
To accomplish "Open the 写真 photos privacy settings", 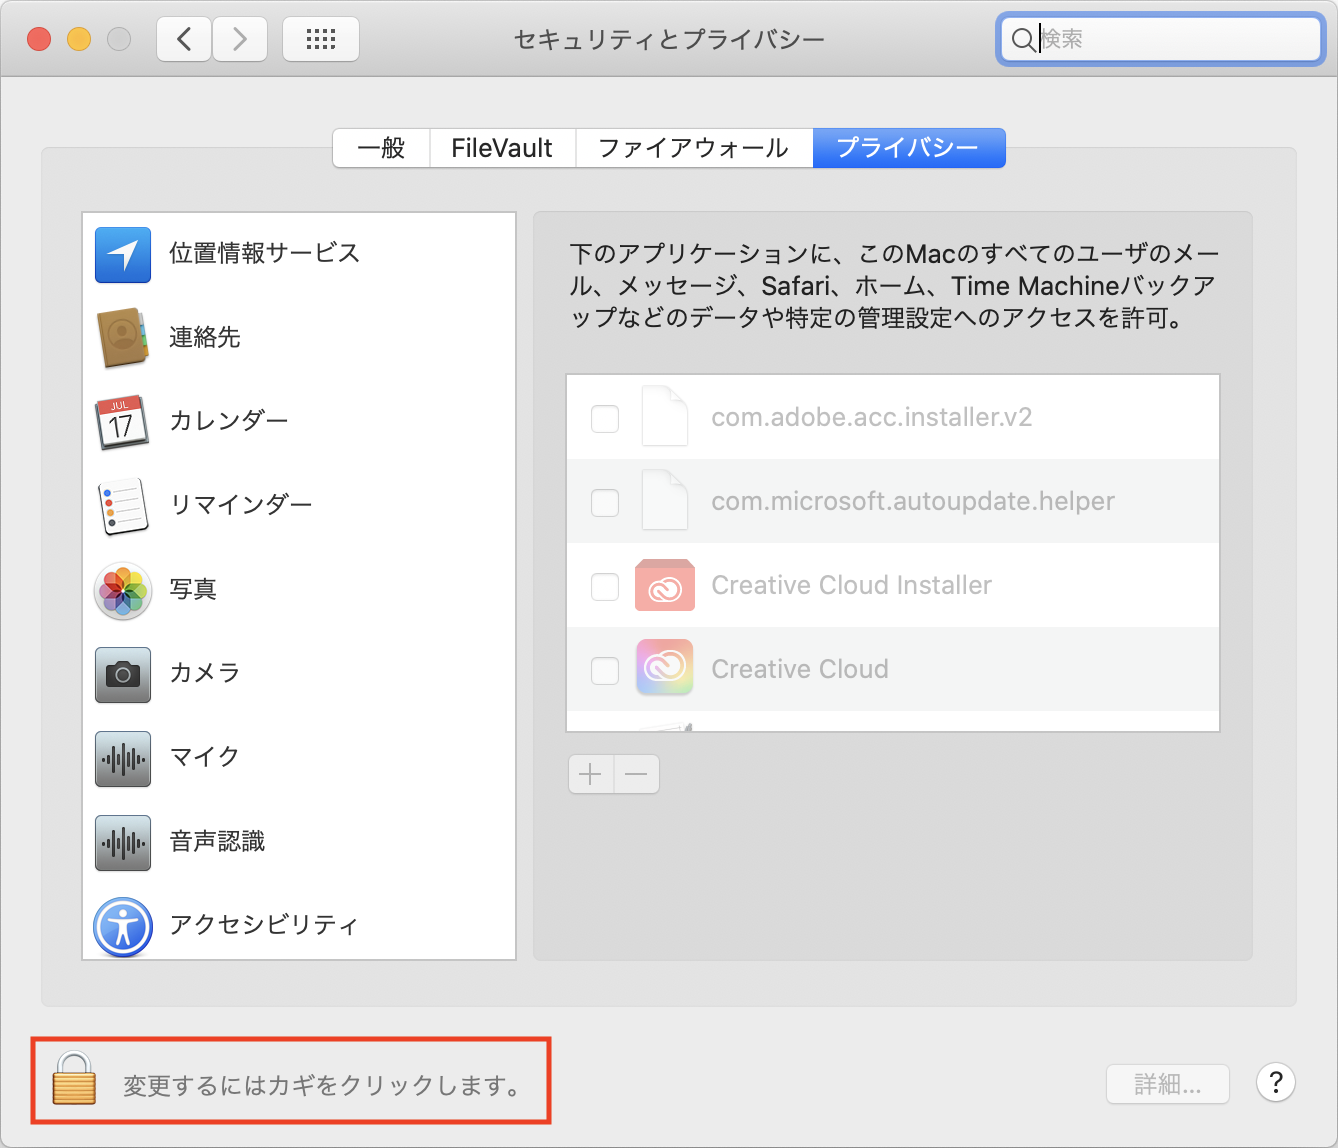I will pos(122,591).
